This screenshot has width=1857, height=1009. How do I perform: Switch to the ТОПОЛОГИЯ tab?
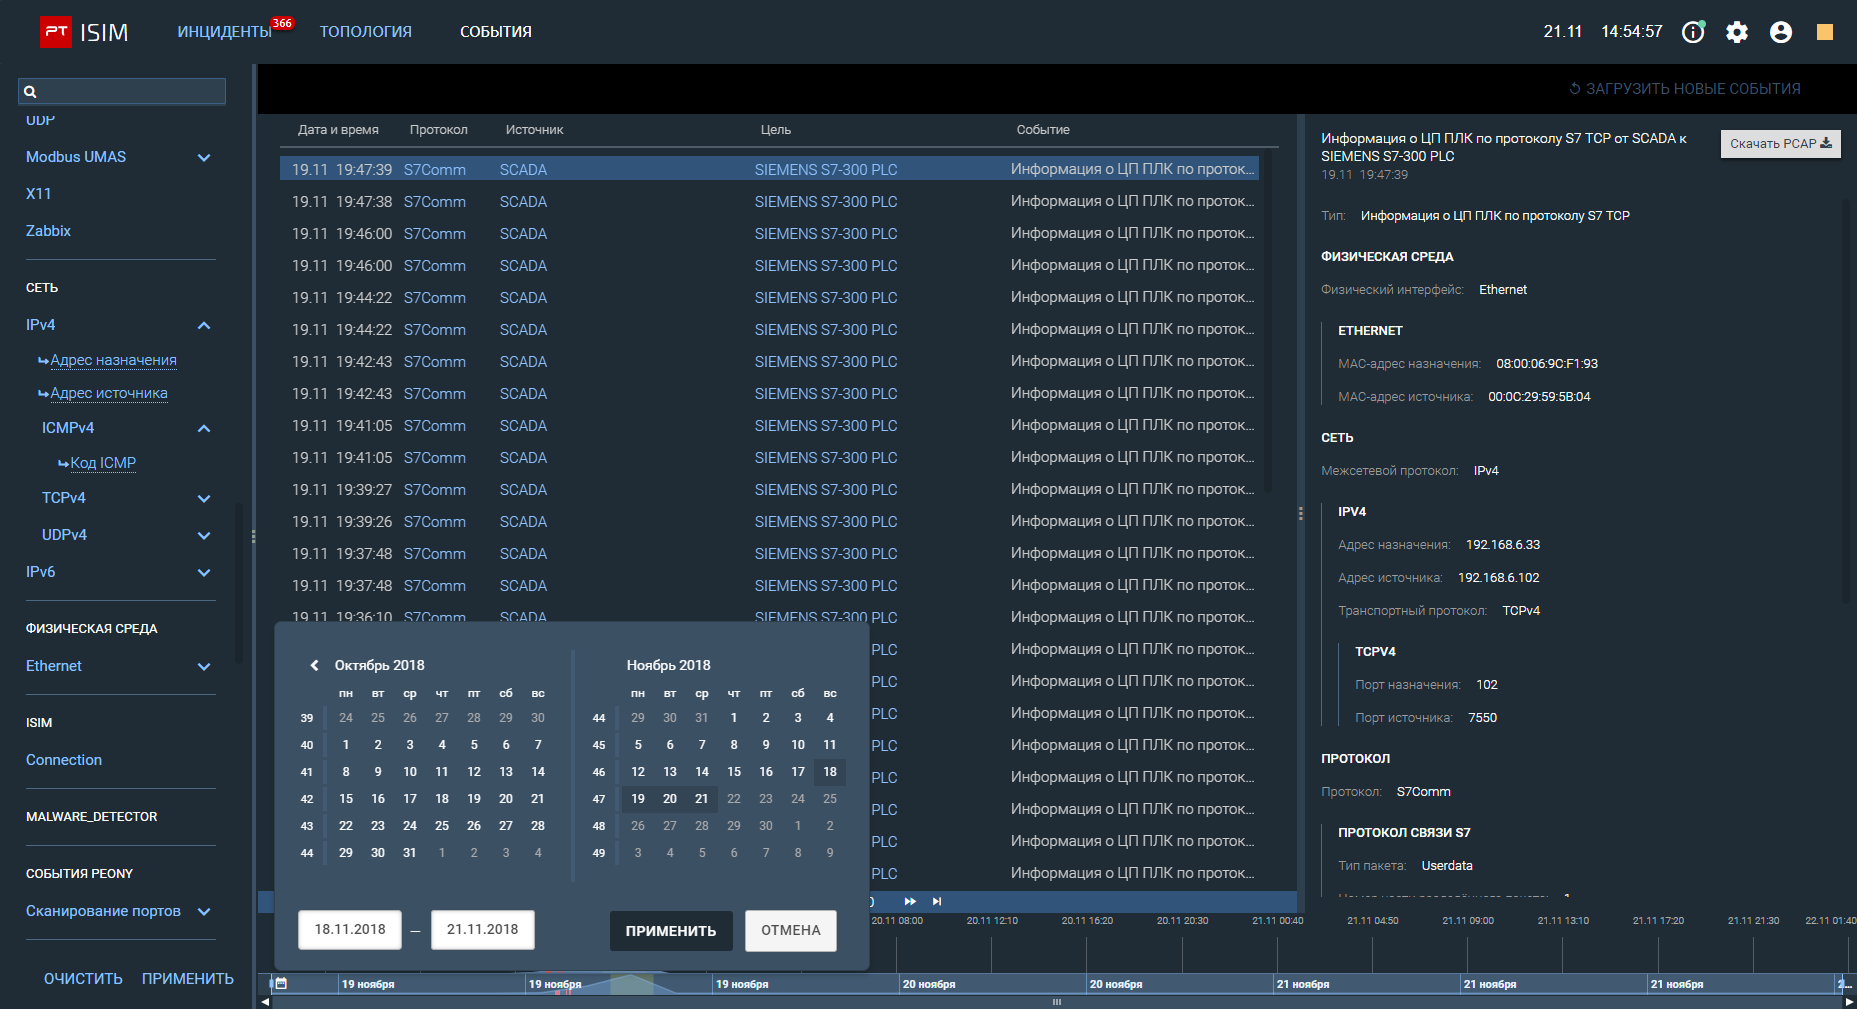[x=365, y=32]
